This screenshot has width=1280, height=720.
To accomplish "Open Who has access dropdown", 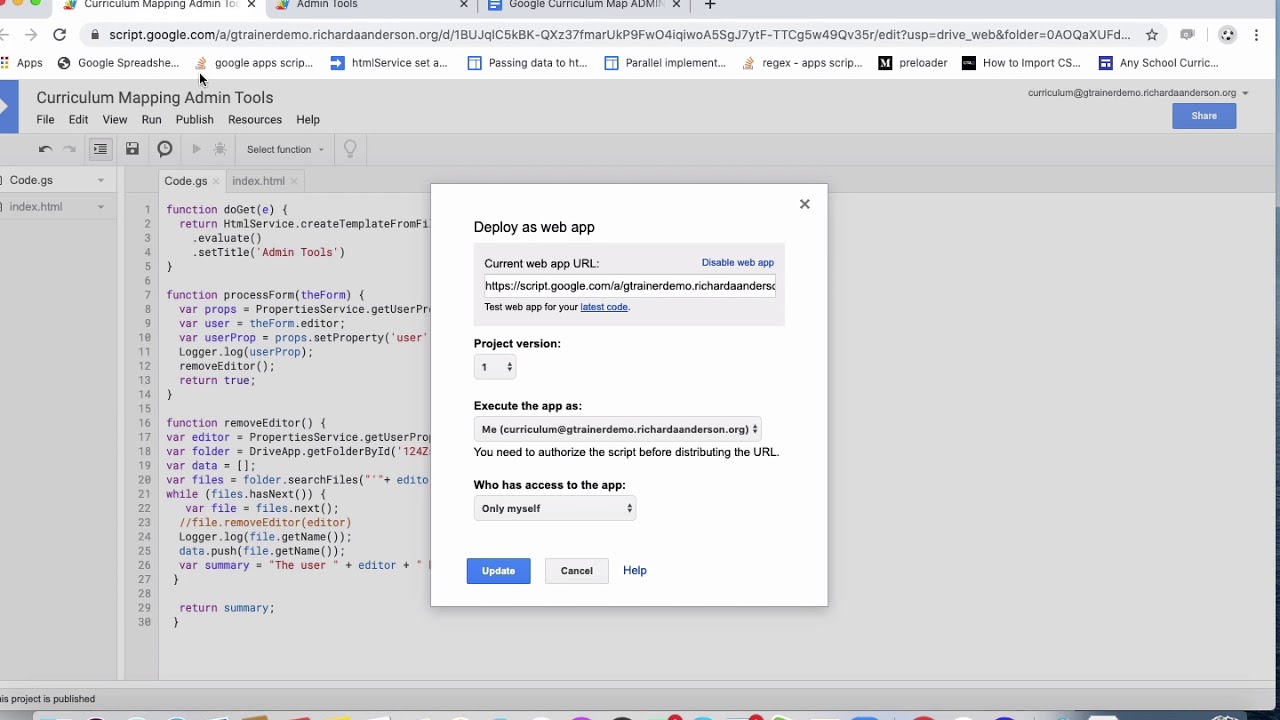I will [555, 508].
